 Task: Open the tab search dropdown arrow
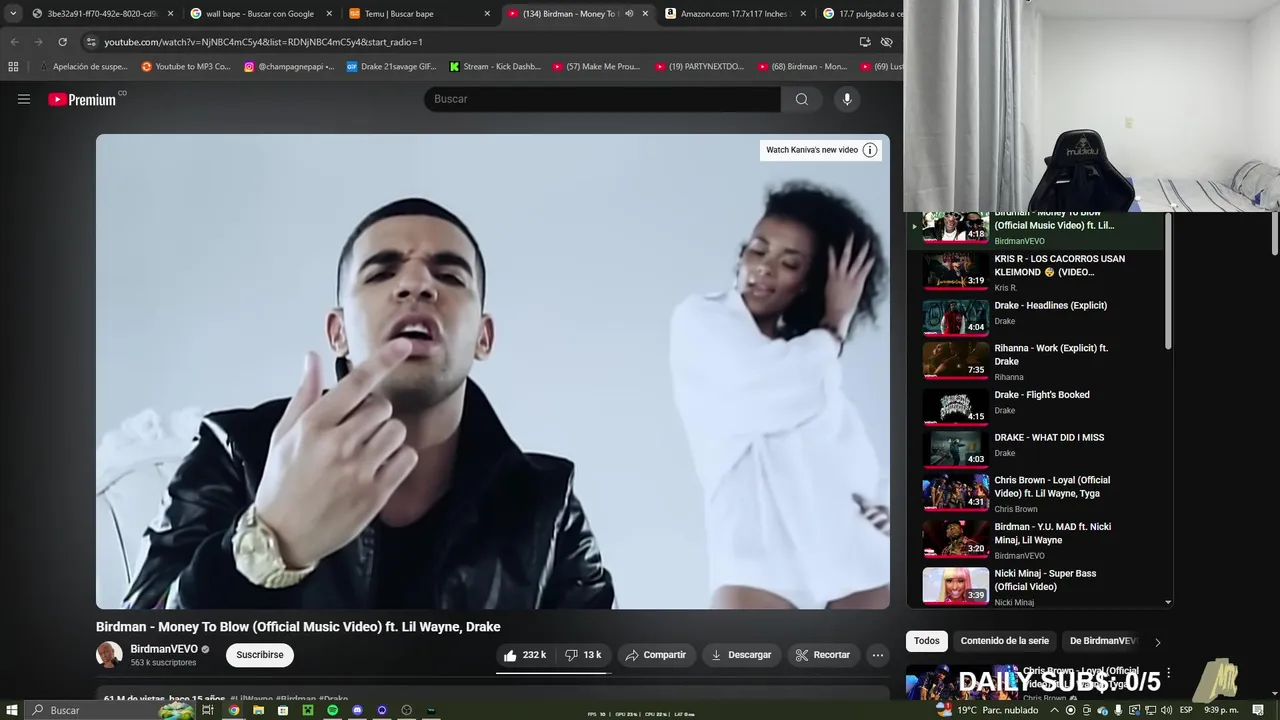point(13,13)
